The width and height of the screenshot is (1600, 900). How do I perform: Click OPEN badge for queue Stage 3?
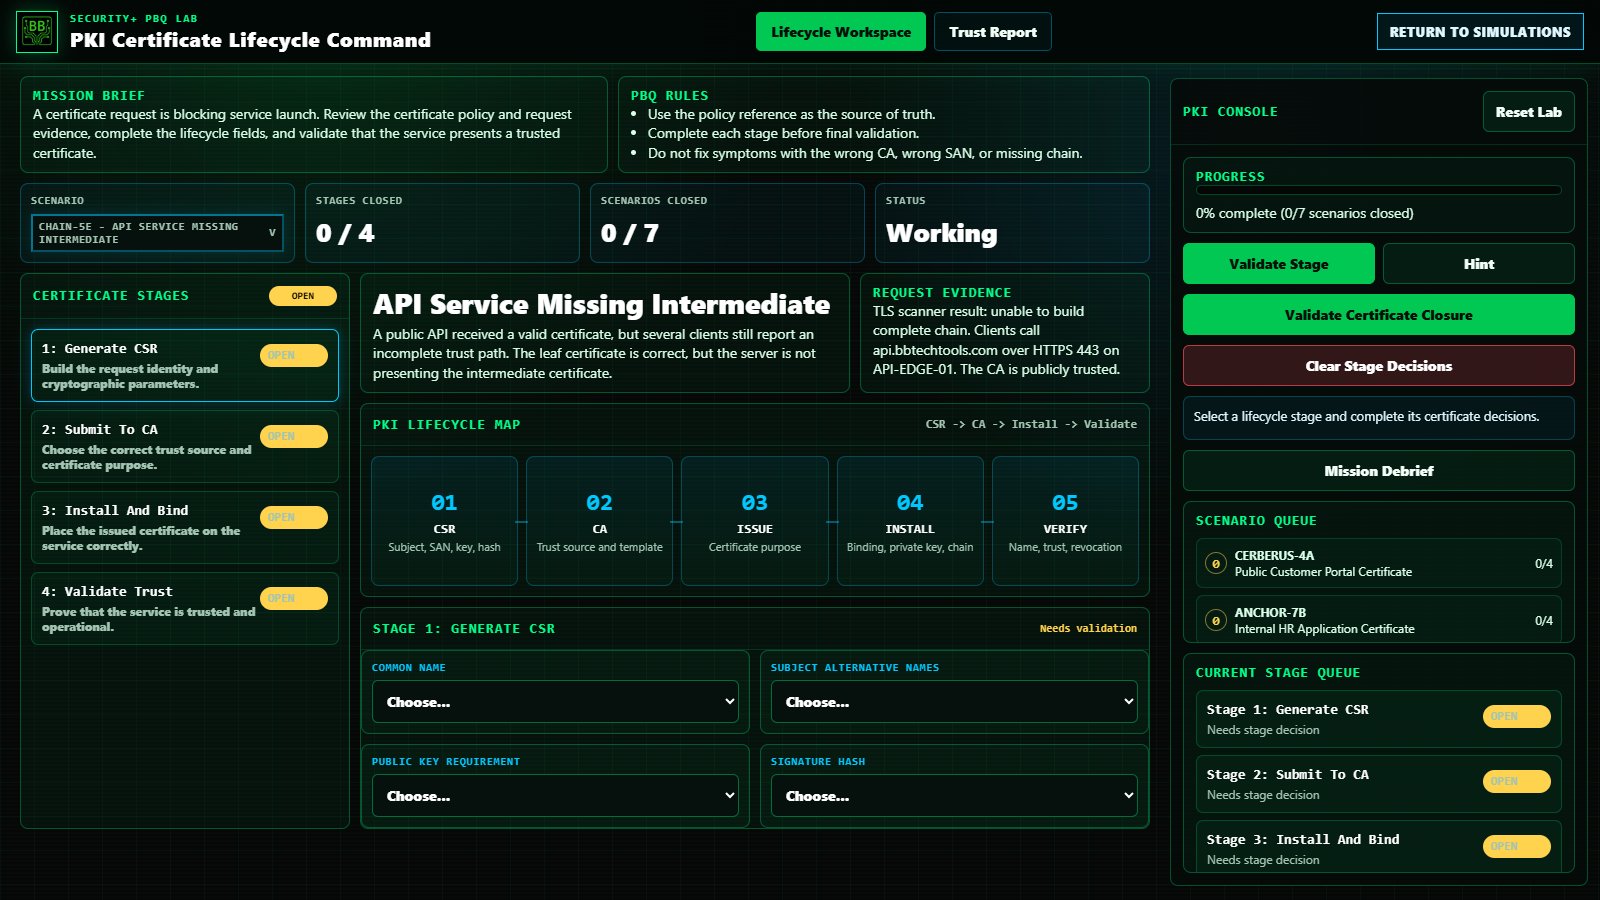click(x=1517, y=847)
